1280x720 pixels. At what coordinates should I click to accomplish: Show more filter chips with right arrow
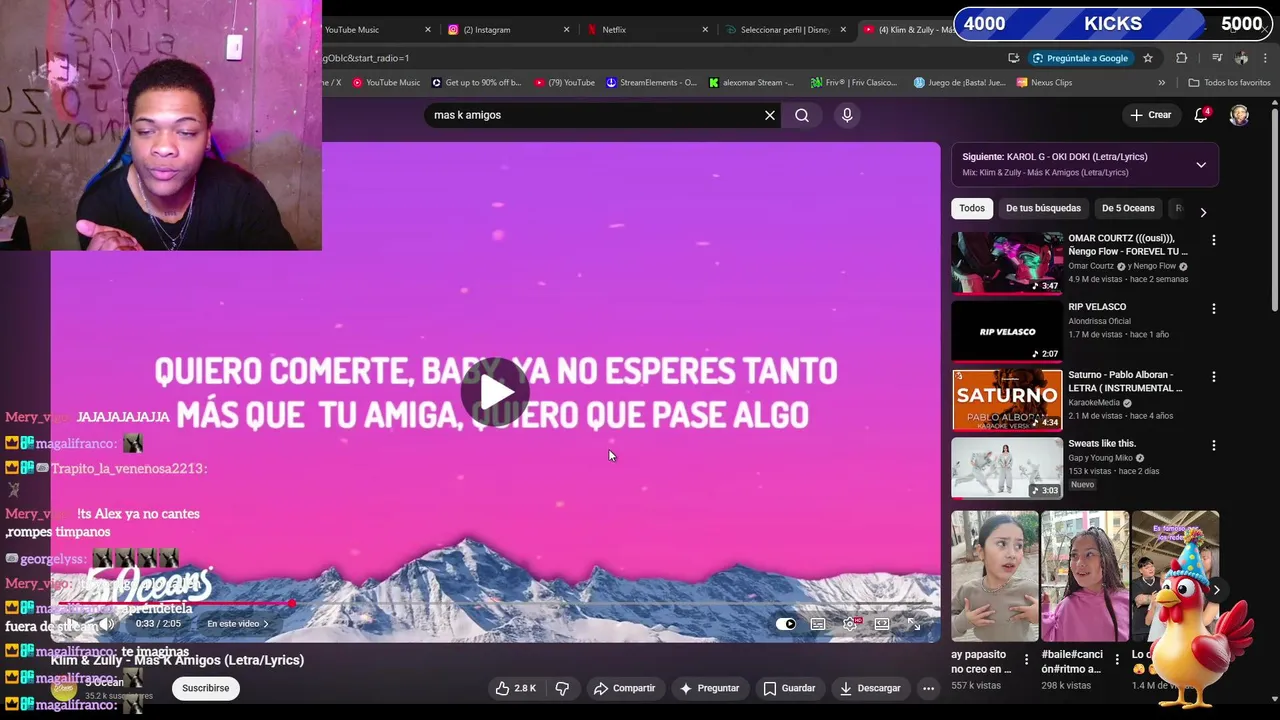pyautogui.click(x=1203, y=212)
